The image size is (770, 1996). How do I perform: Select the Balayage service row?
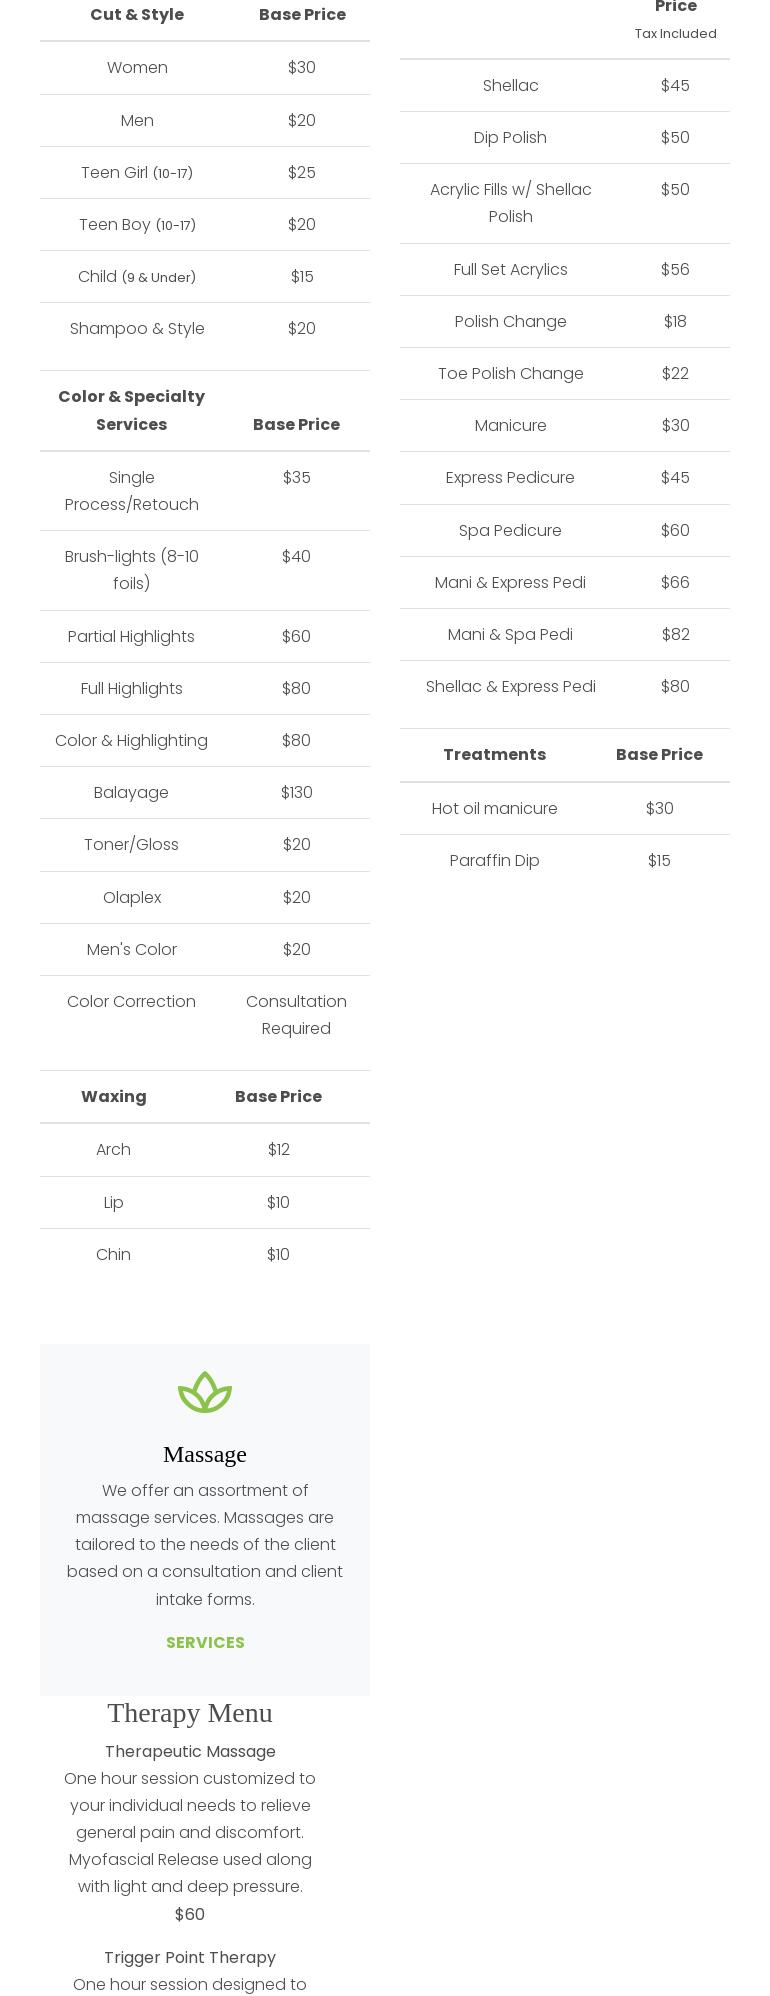click(x=131, y=792)
